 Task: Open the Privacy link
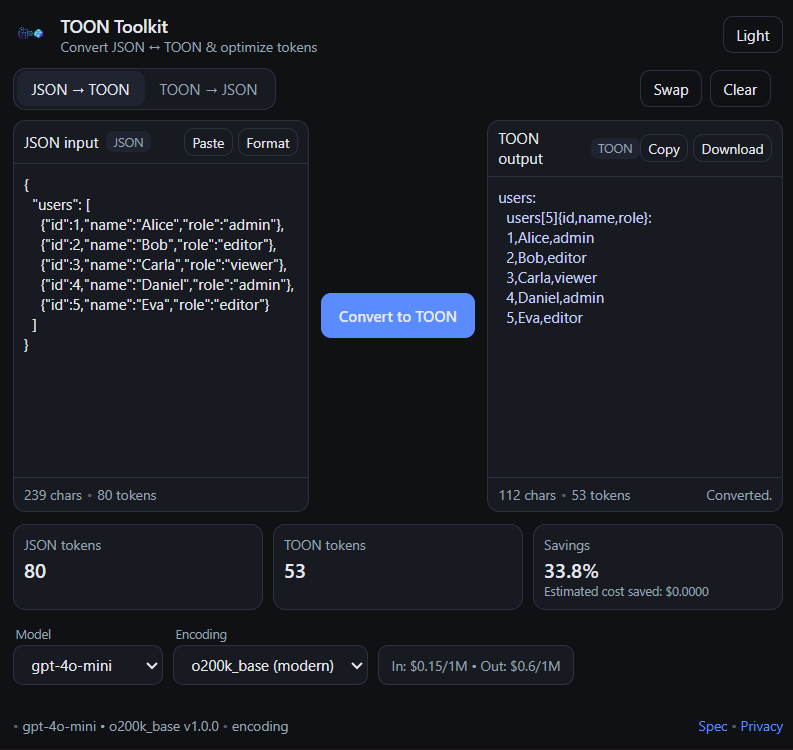[x=761, y=726]
